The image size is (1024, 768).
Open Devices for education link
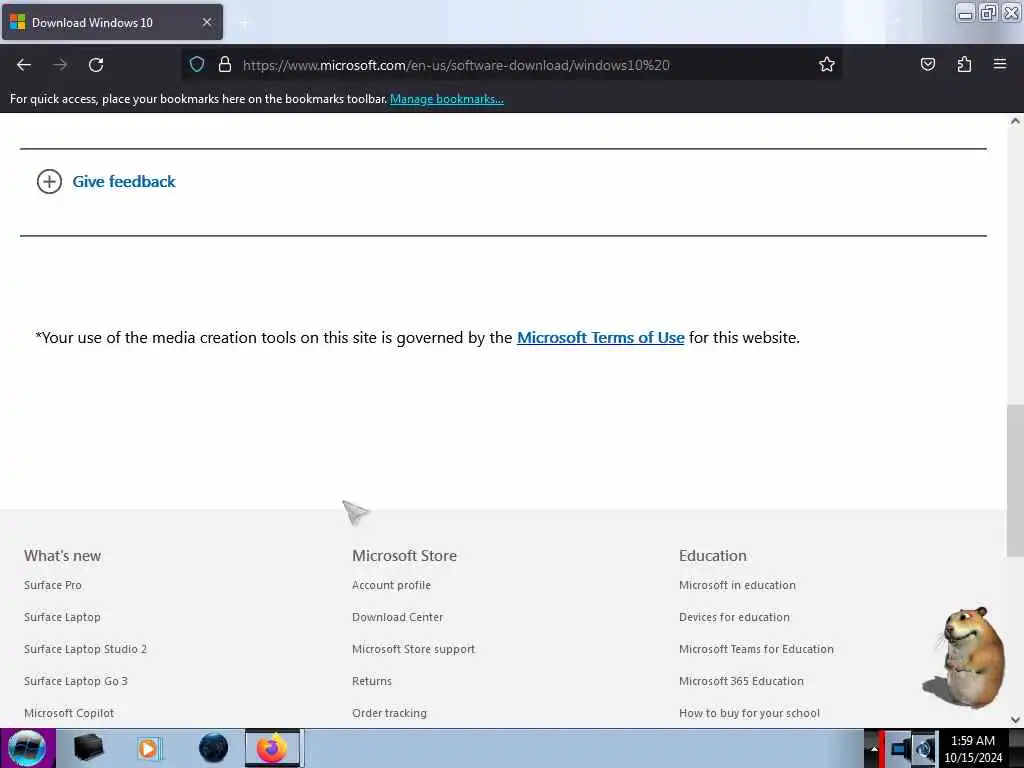click(734, 617)
